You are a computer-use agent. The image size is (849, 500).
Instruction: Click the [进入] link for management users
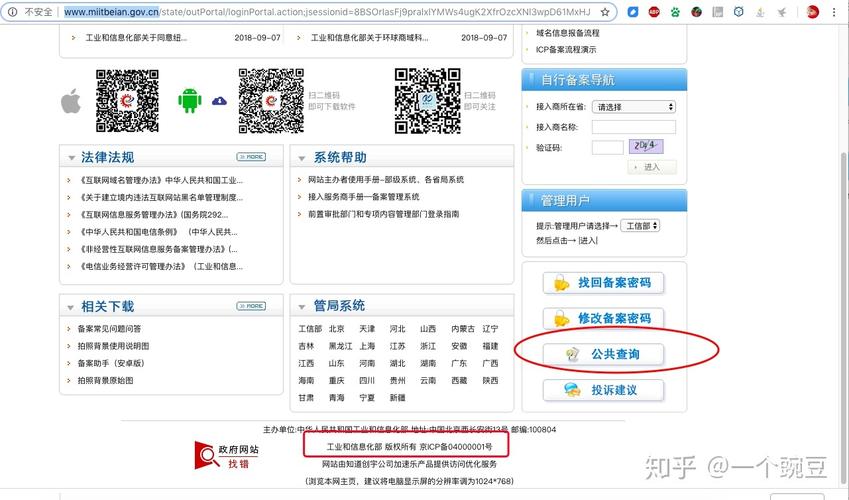point(588,241)
